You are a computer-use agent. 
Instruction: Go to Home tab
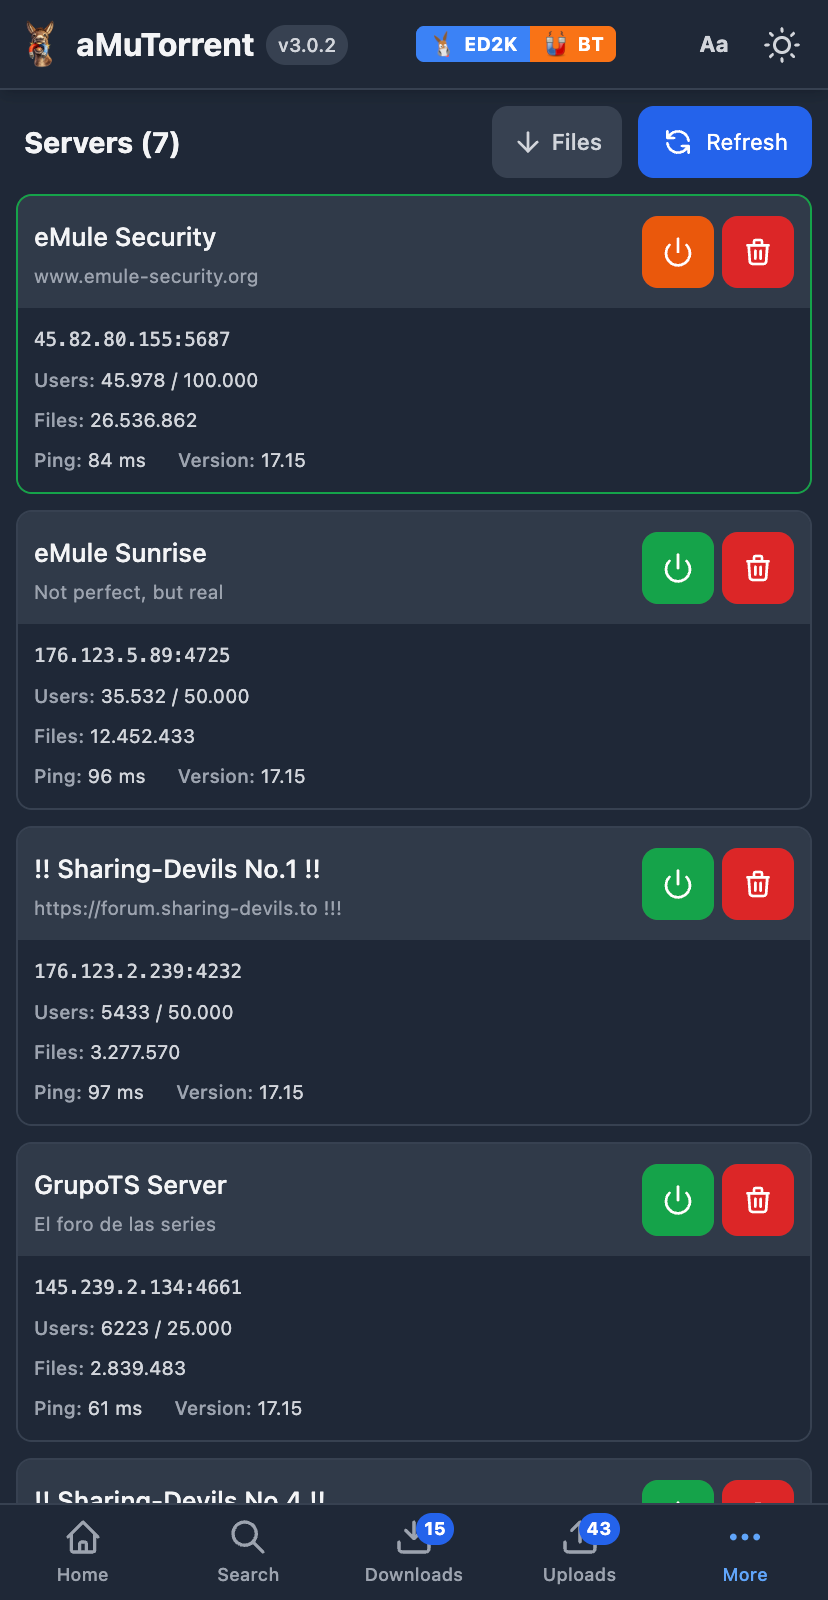click(82, 1550)
